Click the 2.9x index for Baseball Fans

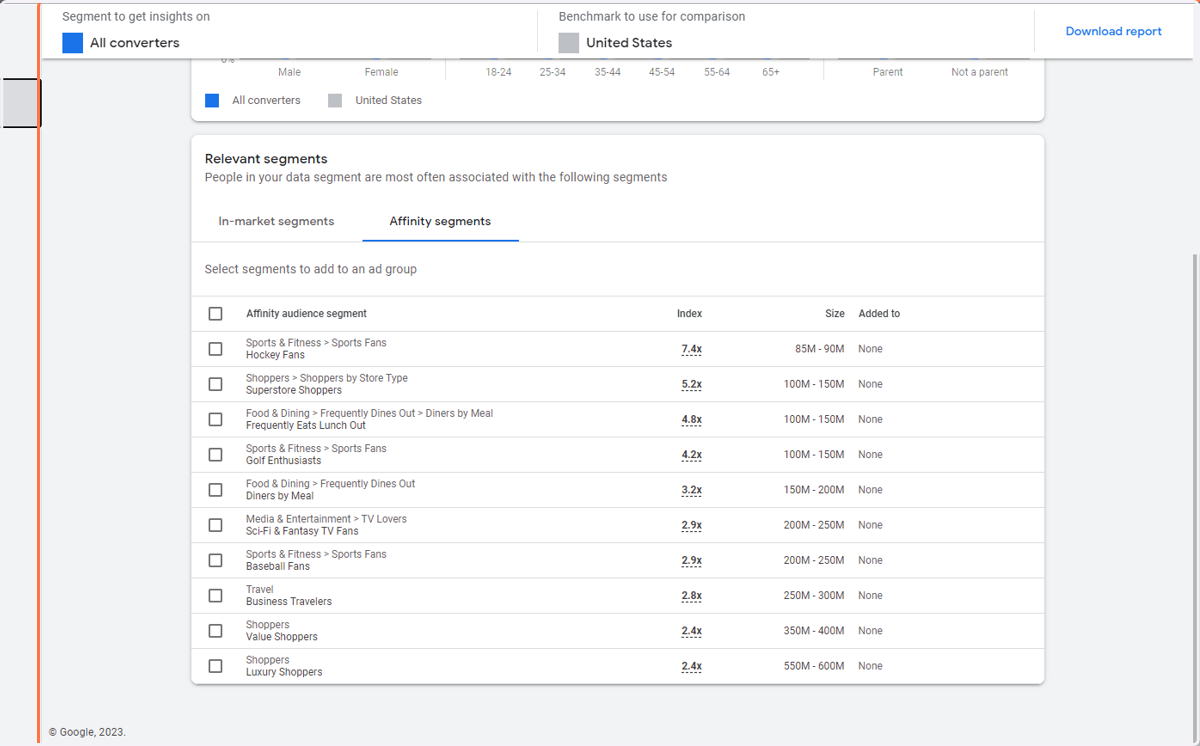click(691, 560)
